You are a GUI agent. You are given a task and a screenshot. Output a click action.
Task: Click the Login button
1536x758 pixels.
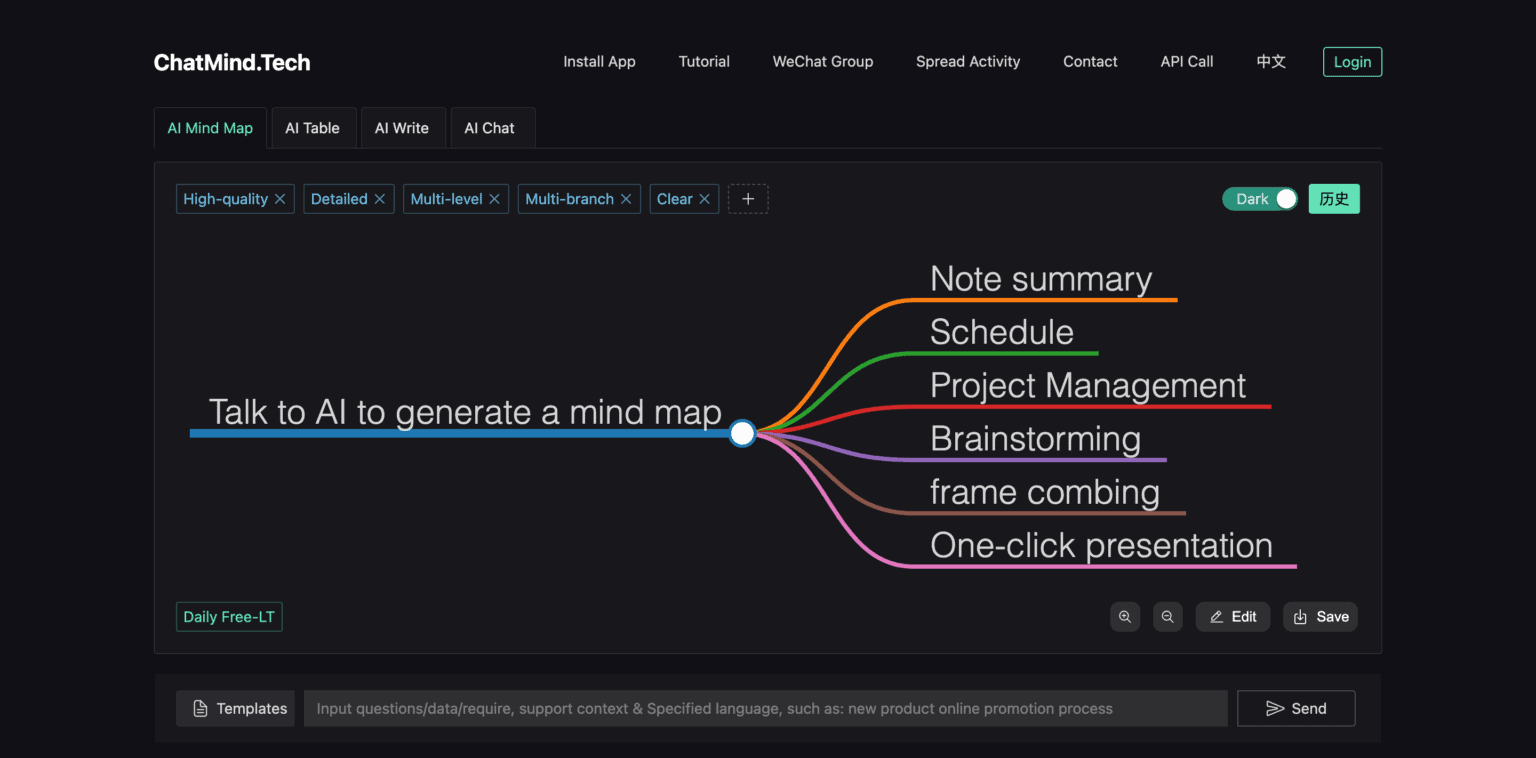pyautogui.click(x=1352, y=62)
